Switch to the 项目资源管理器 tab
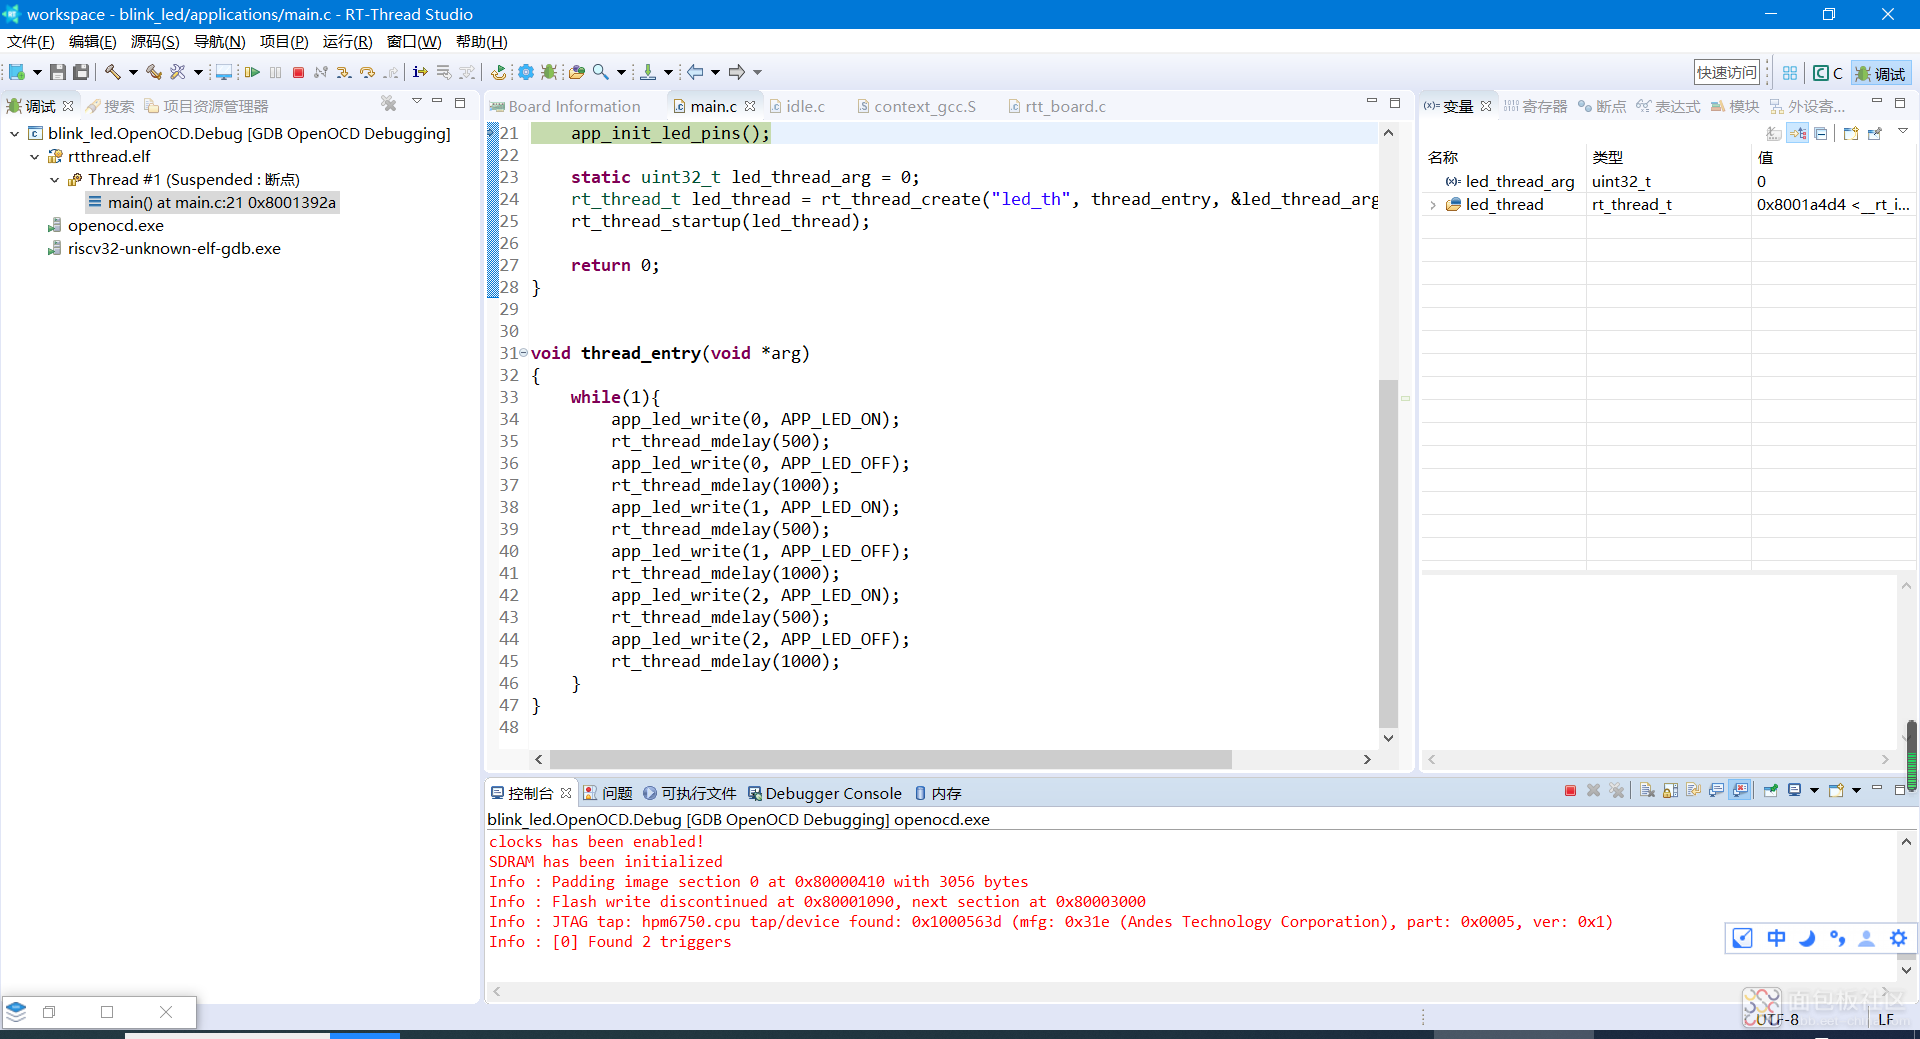 (206, 106)
